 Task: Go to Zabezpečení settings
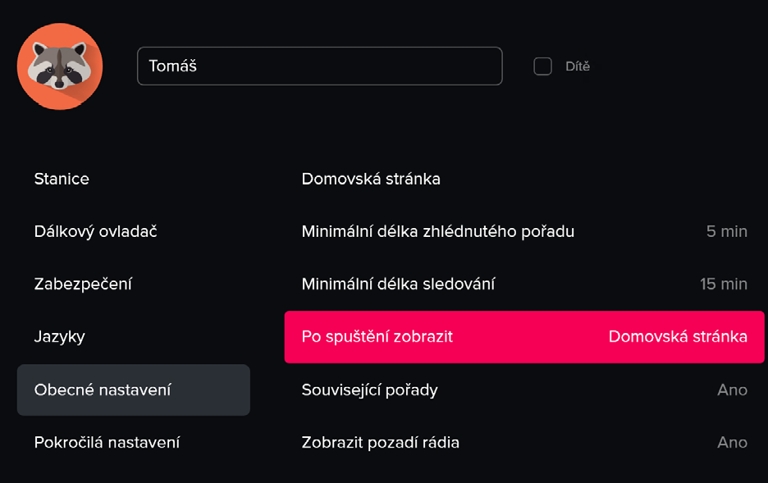[x=83, y=284]
